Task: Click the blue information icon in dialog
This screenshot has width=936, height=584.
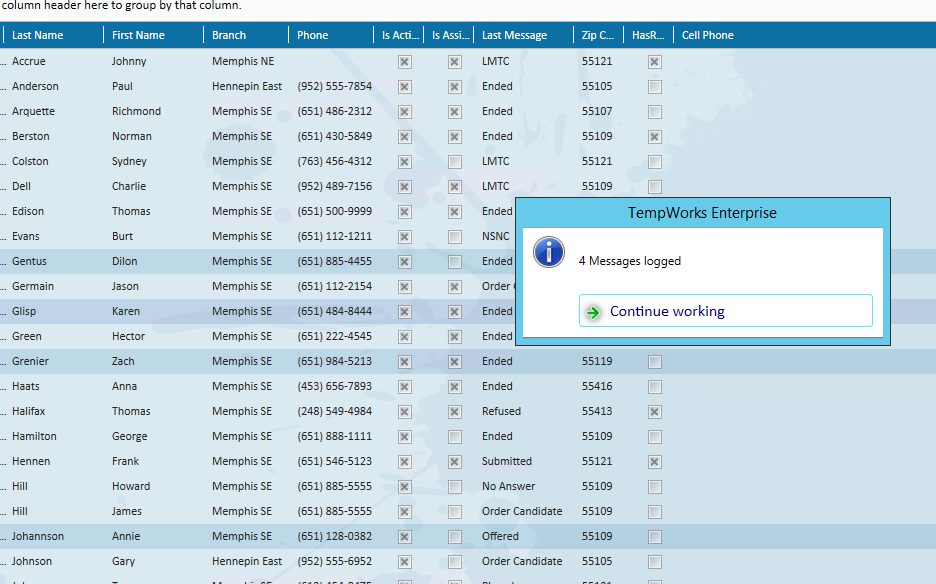Action: tap(549, 252)
